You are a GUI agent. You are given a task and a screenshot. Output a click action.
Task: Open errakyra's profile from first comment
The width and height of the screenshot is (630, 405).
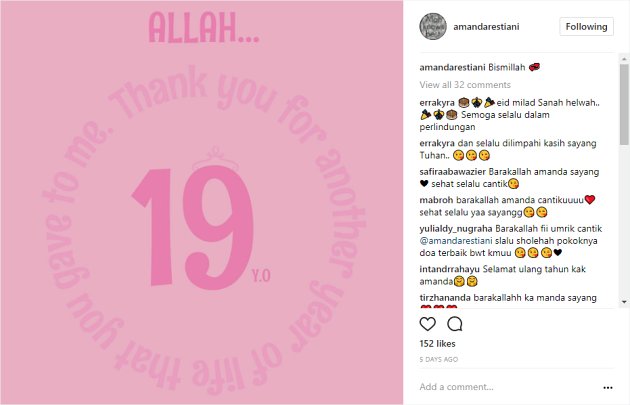click(x=437, y=102)
